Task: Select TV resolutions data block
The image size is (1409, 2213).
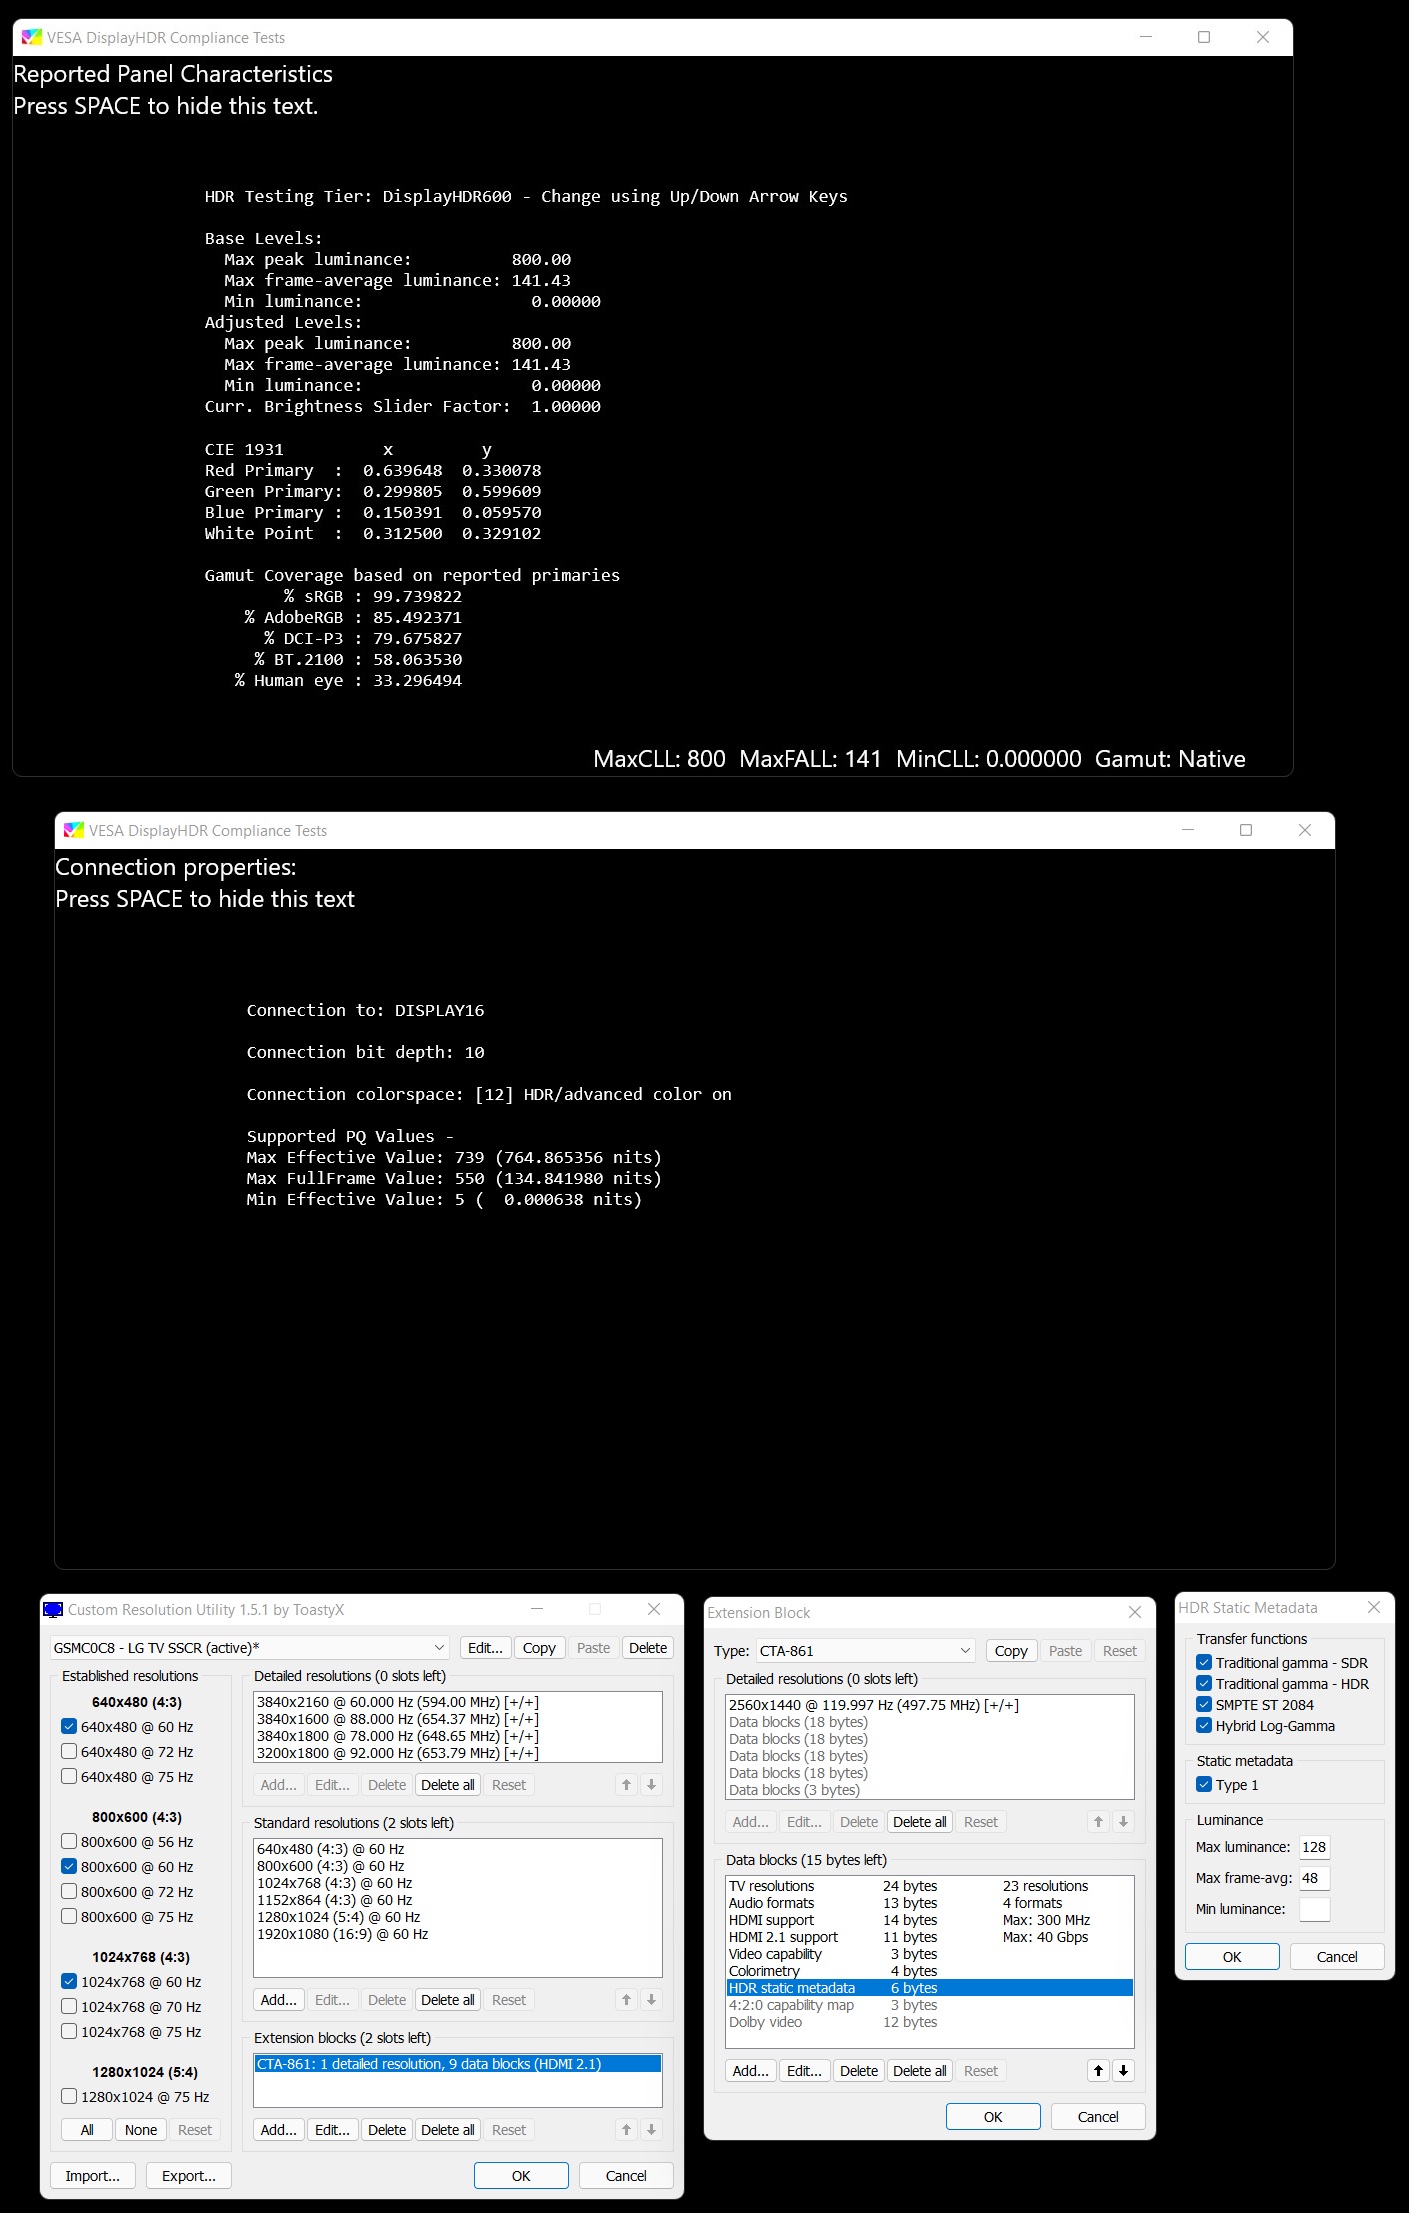Action: (930, 1885)
